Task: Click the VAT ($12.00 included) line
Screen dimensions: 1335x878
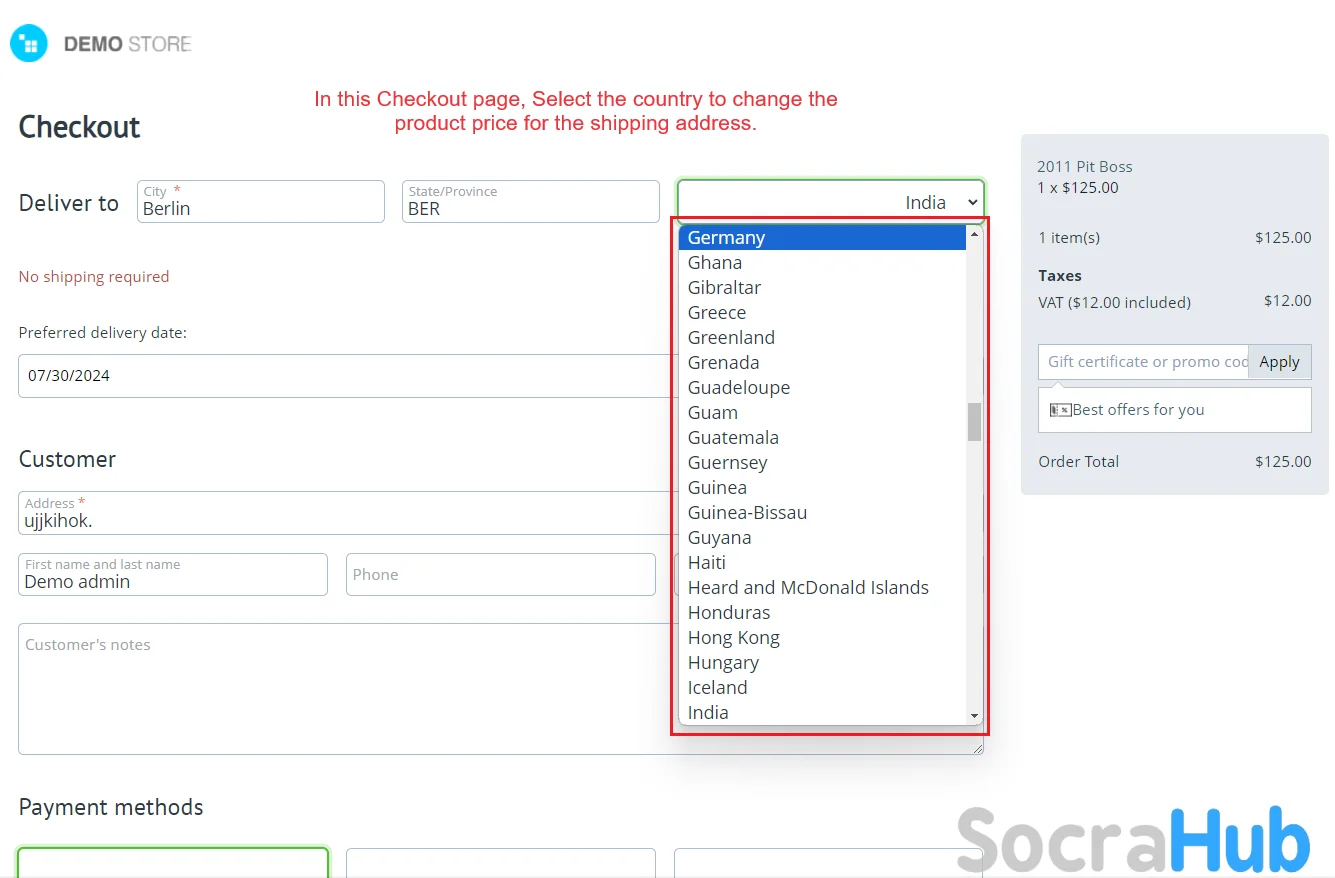Action: (x=1115, y=302)
